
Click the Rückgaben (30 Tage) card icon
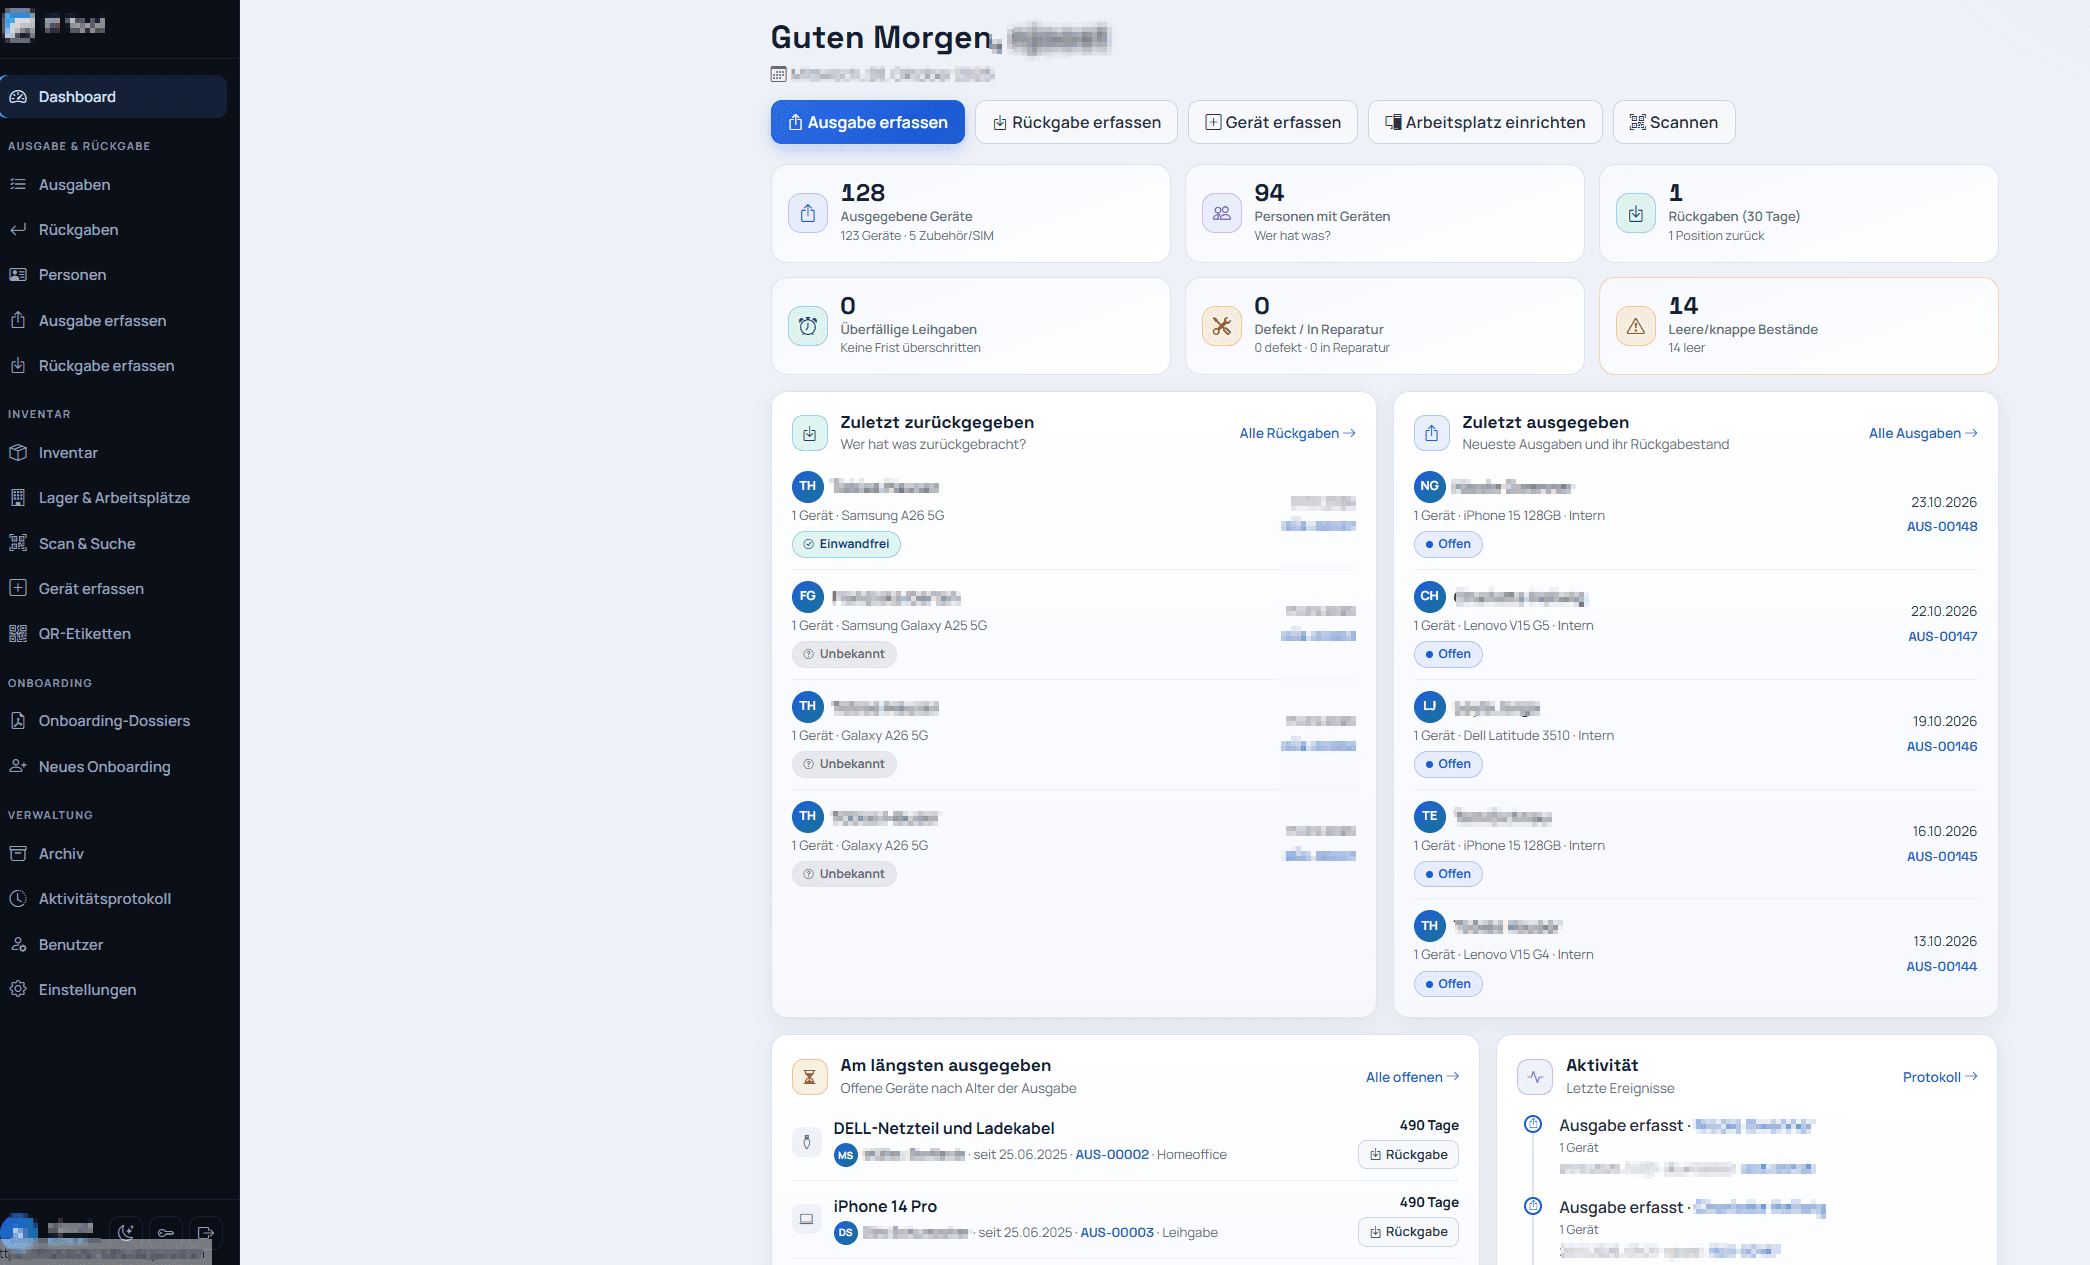pos(1636,214)
